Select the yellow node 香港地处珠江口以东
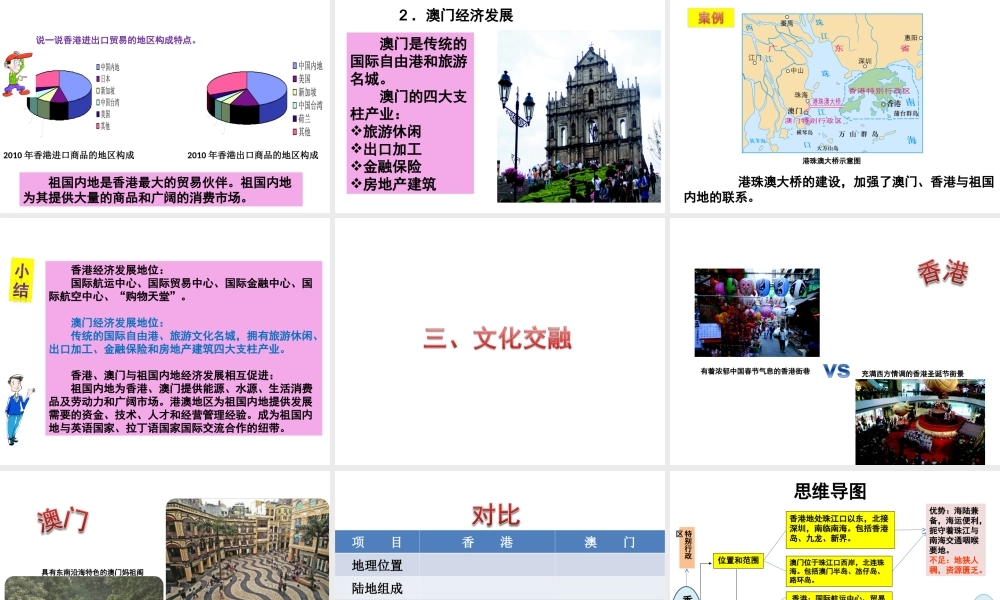This screenshot has width=1000, height=600. (839, 529)
